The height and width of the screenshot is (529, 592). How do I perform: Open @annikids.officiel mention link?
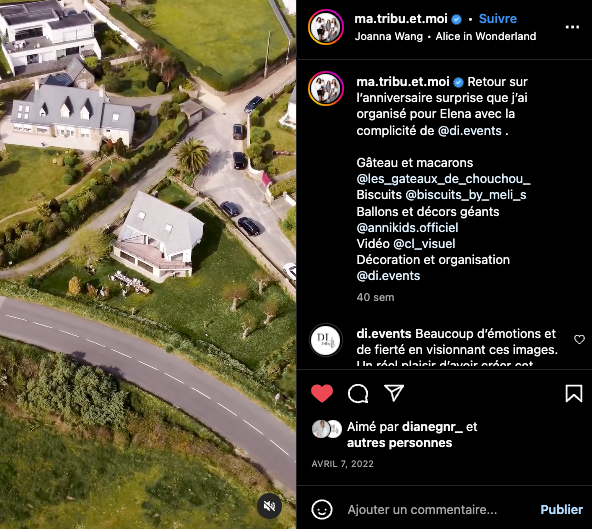point(407,228)
